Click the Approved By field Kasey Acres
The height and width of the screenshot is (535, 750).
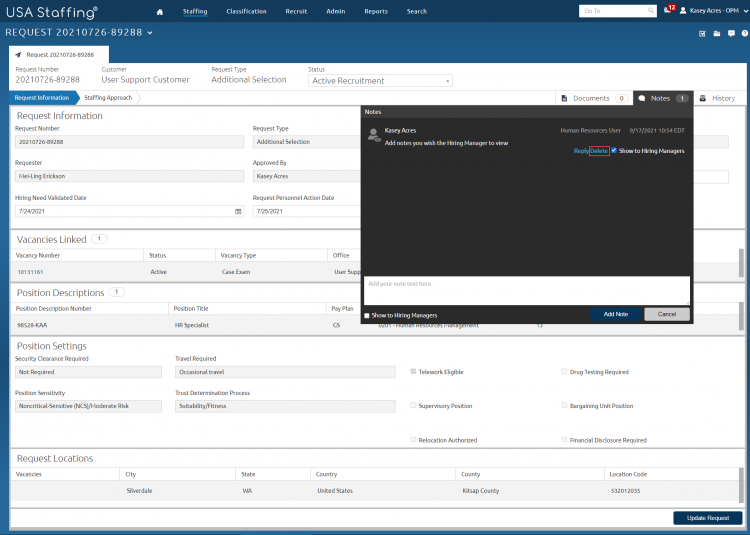(307, 176)
